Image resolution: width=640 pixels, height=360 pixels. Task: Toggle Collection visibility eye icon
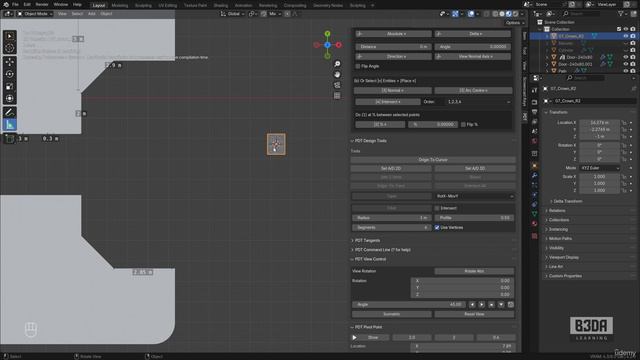(626, 29)
